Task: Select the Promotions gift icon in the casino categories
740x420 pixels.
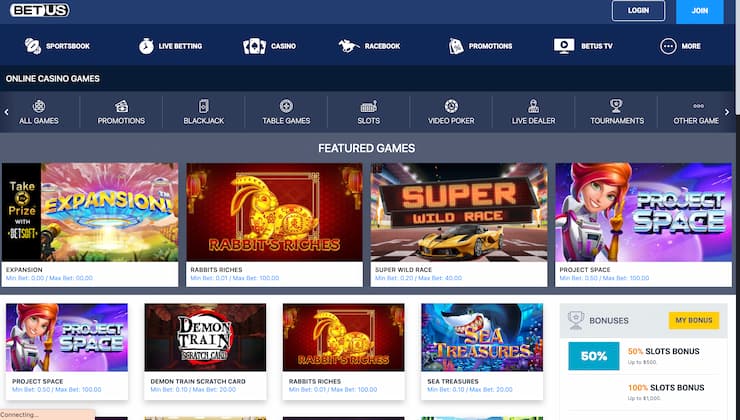Action: [x=121, y=106]
